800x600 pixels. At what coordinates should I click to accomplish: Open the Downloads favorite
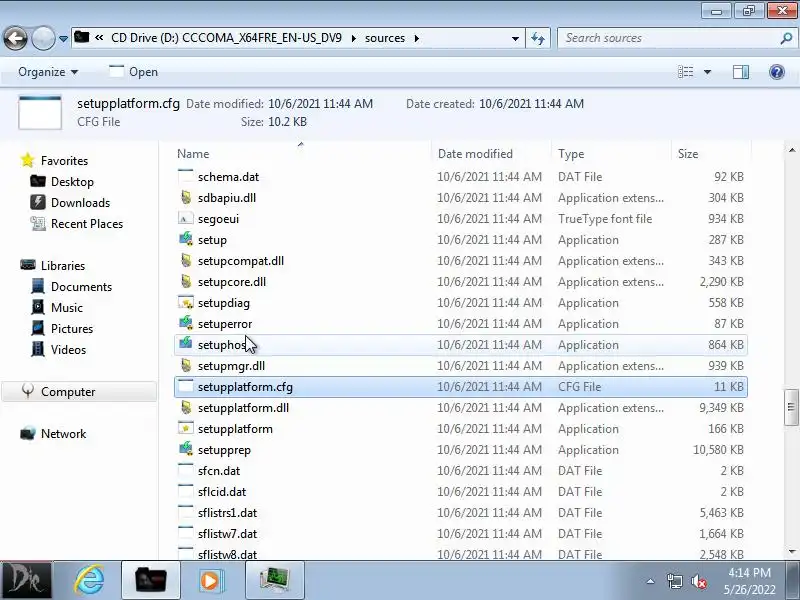[x=80, y=203]
